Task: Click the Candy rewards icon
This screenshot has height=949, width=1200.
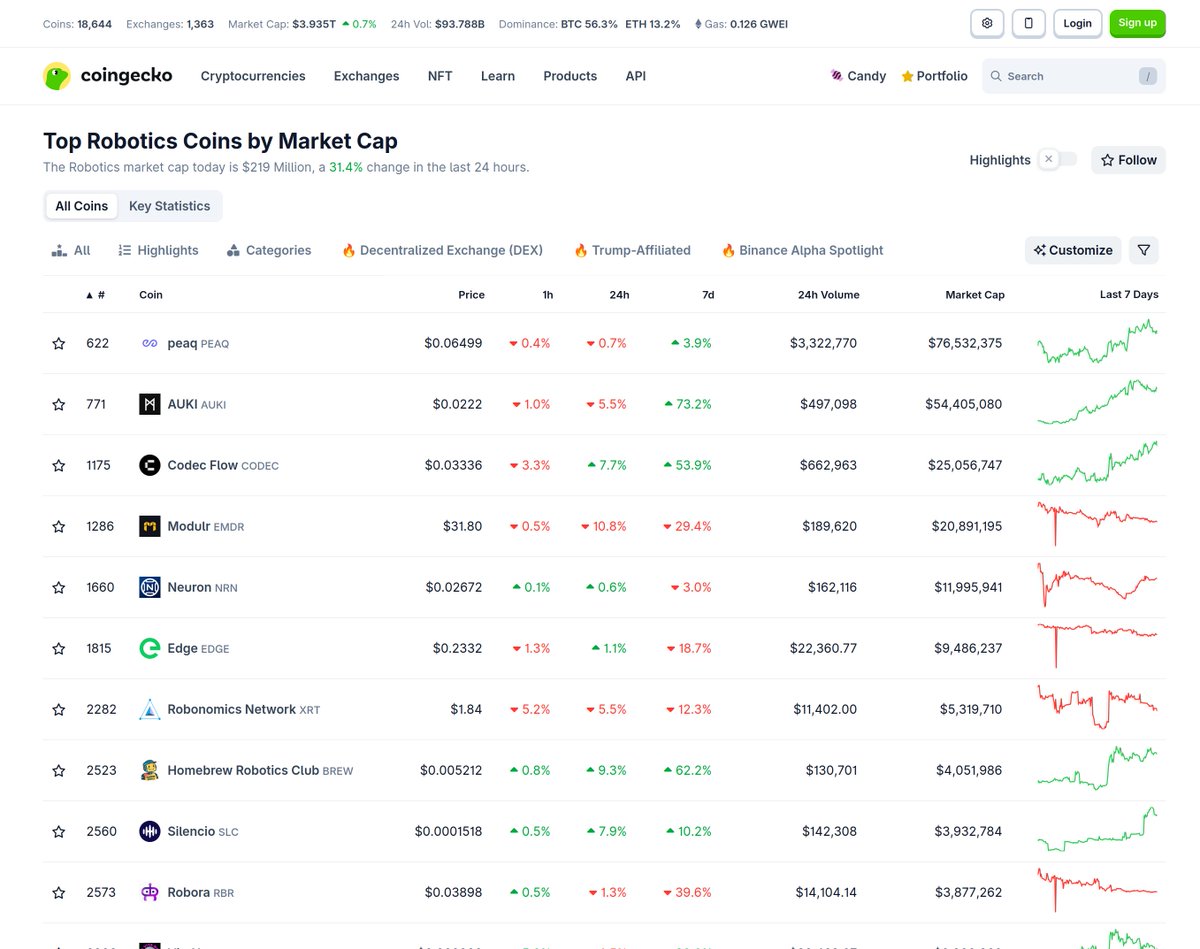Action: pyautogui.click(x=835, y=75)
